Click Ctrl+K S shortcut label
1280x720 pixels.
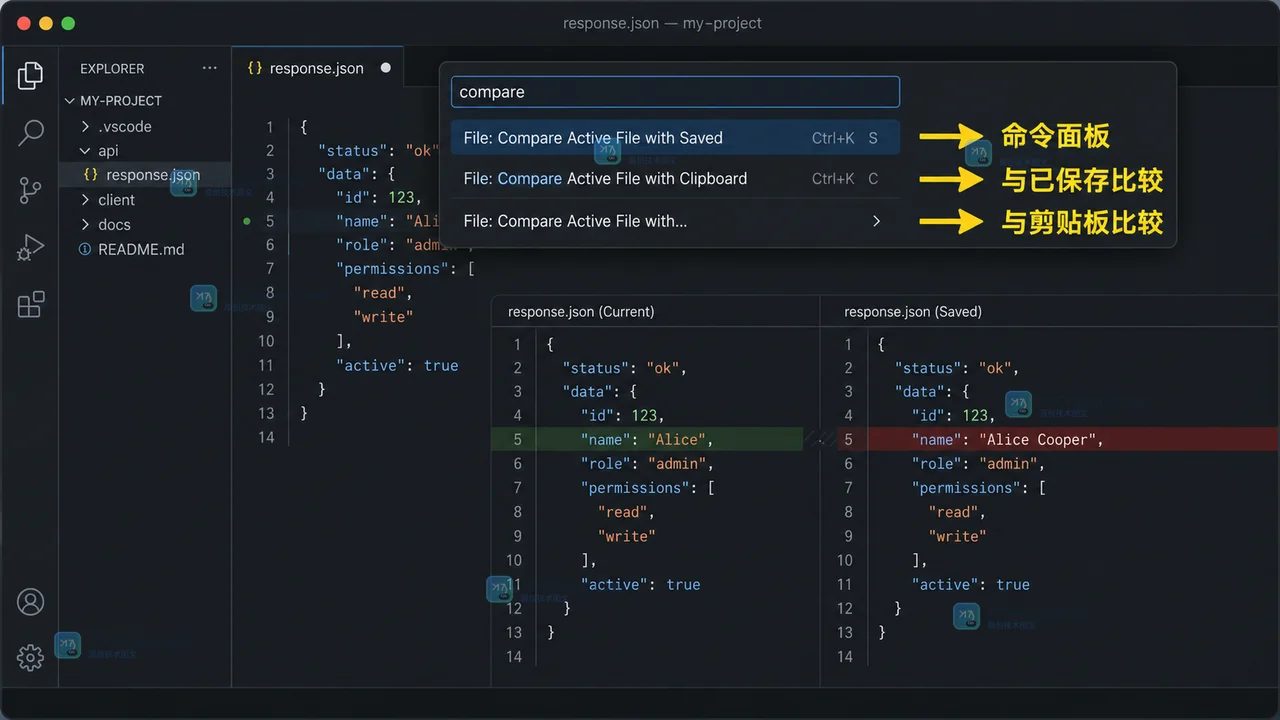pyautogui.click(x=845, y=138)
